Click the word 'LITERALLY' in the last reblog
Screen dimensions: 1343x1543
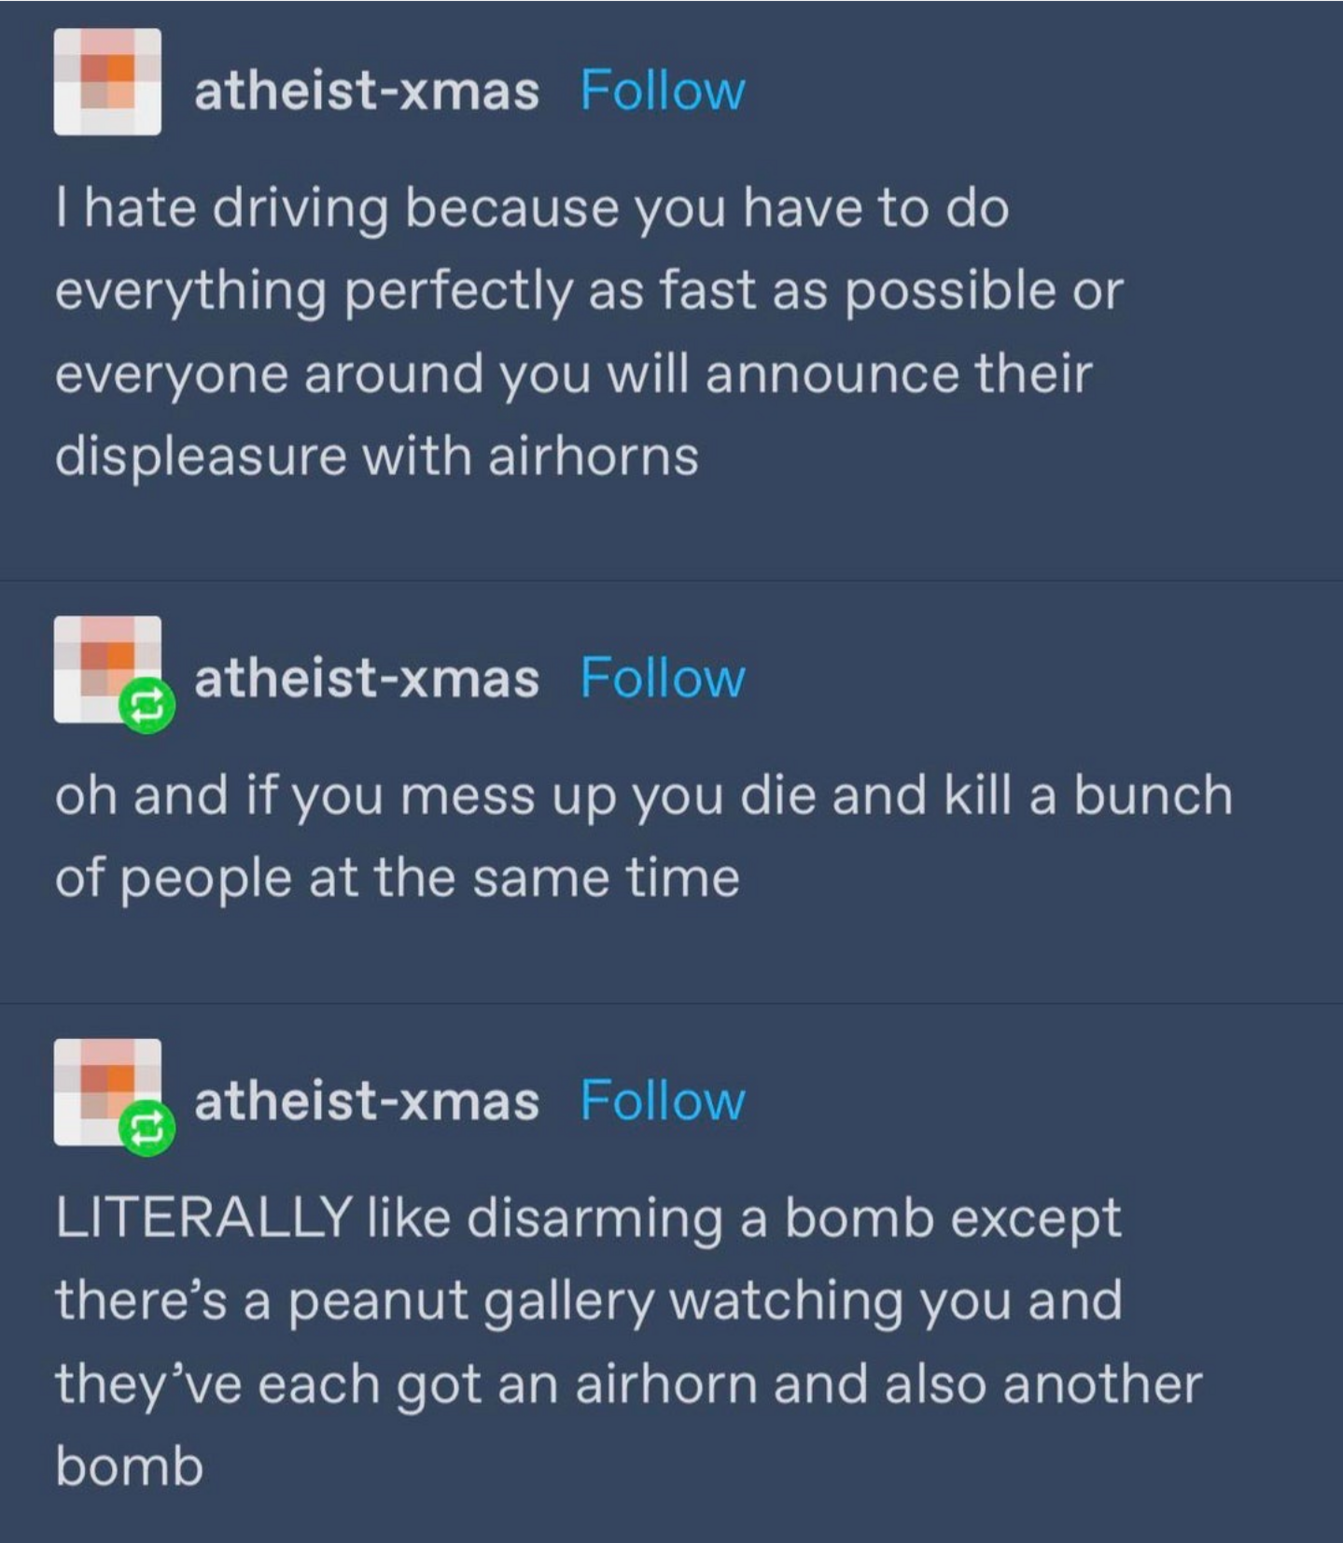[x=203, y=1218]
